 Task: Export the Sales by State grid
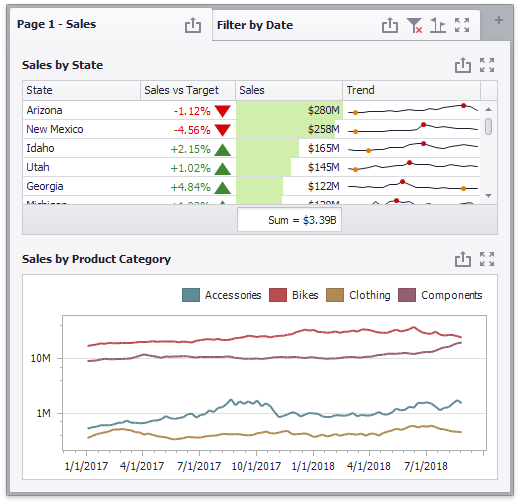pyautogui.click(x=463, y=65)
